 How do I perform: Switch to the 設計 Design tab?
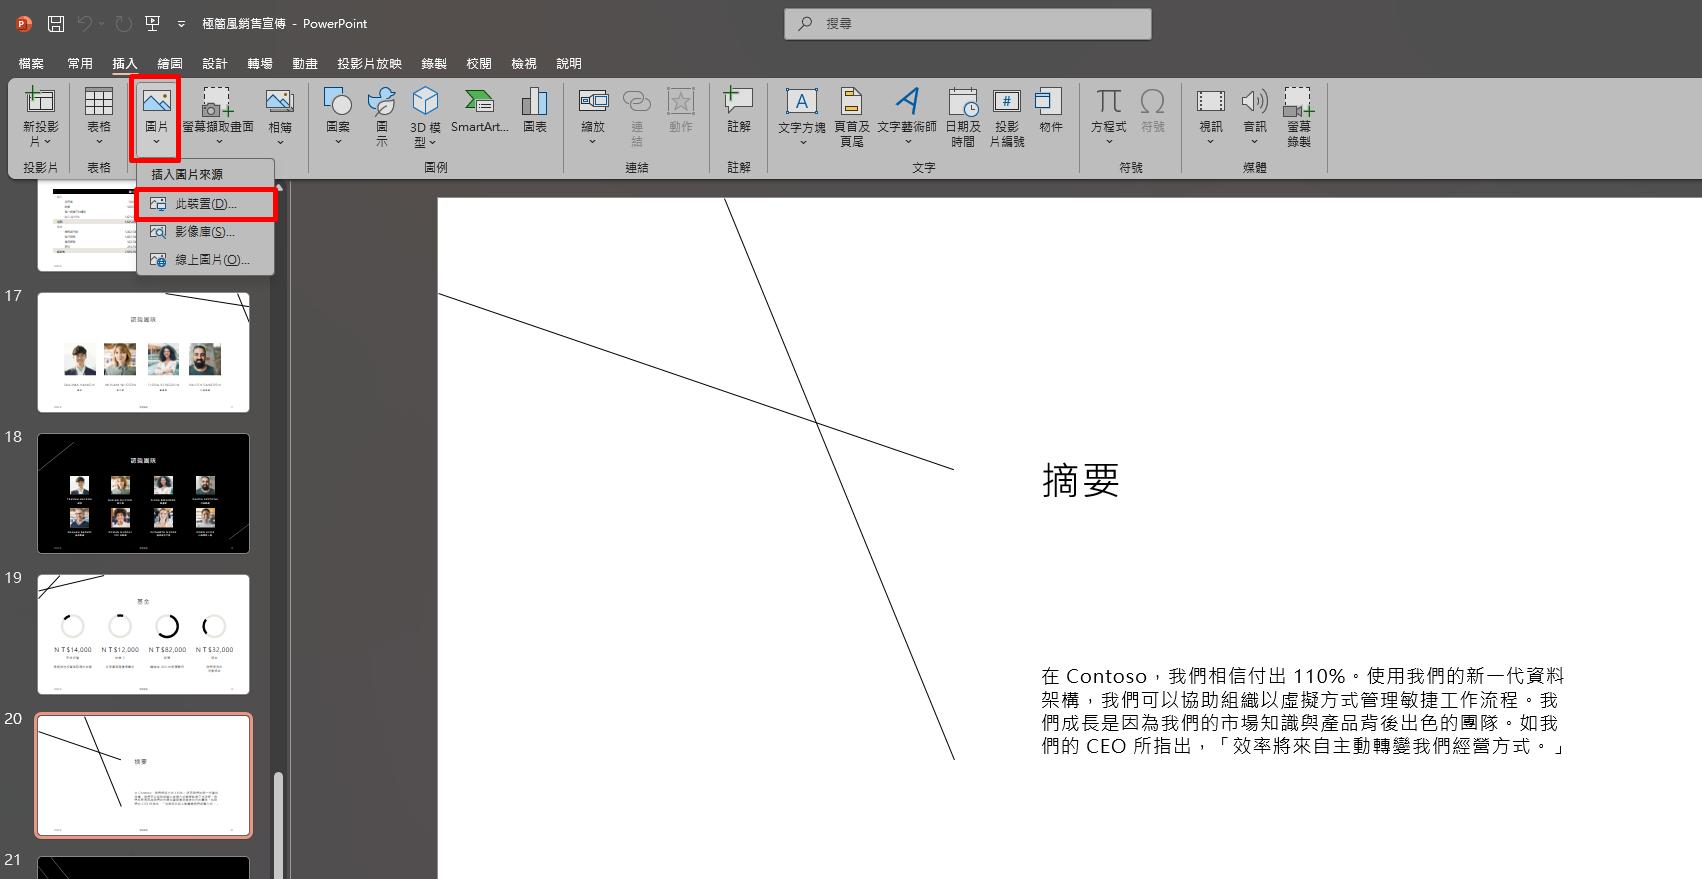click(215, 63)
